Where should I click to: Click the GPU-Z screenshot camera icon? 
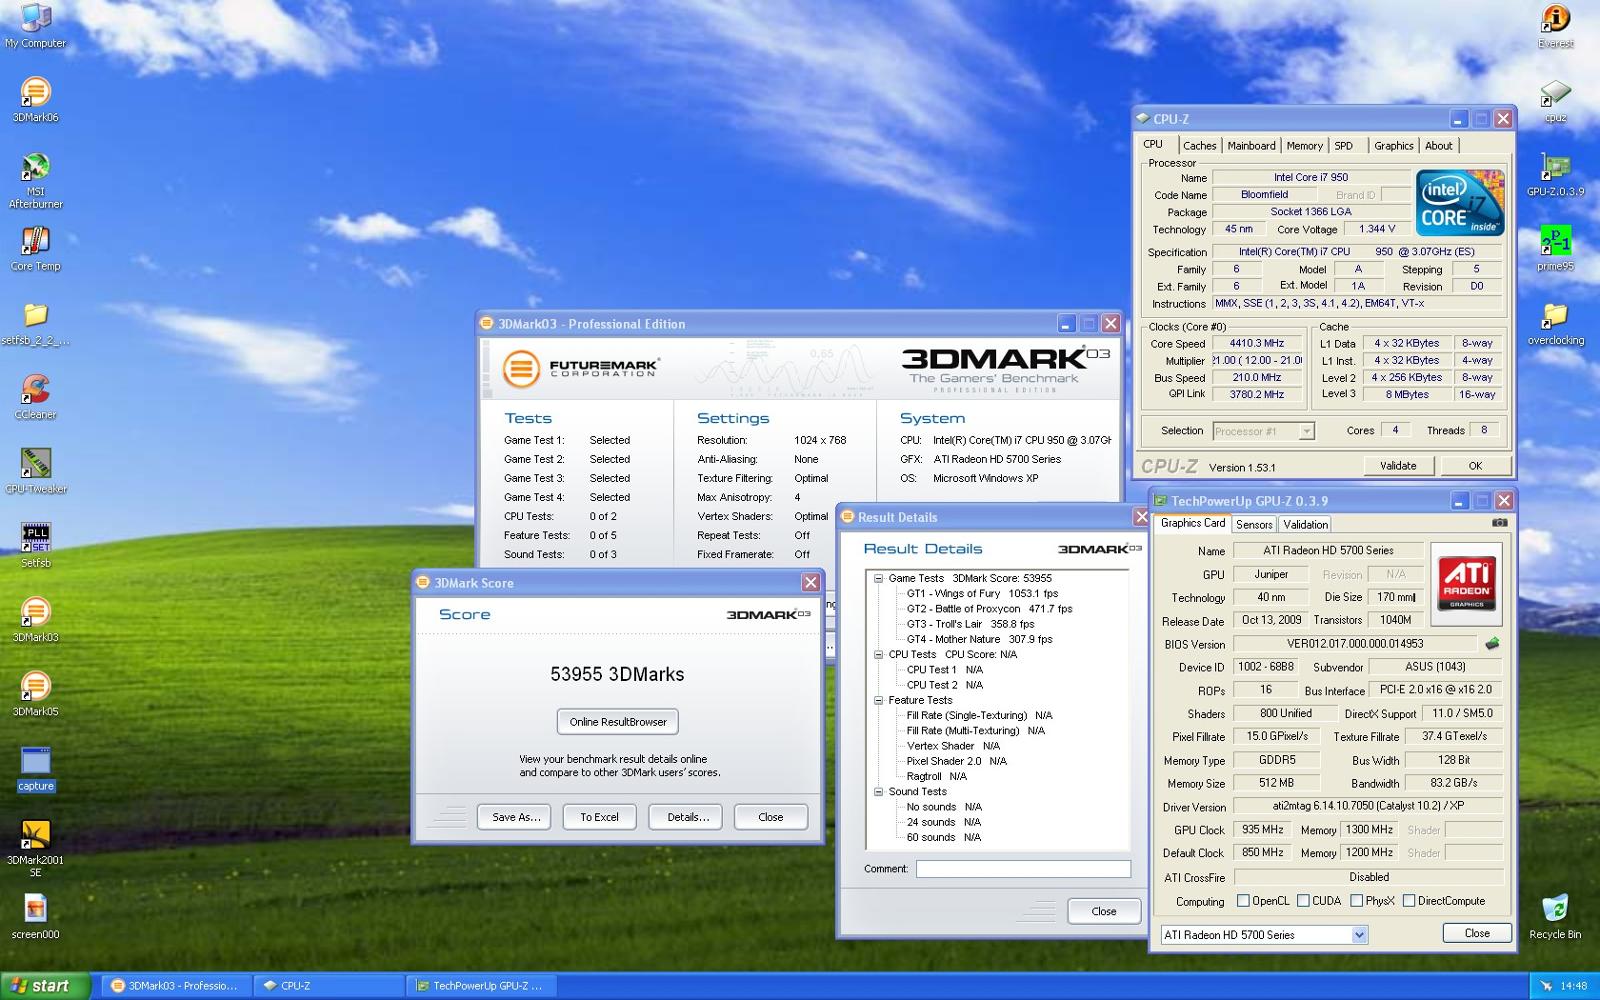point(1499,523)
